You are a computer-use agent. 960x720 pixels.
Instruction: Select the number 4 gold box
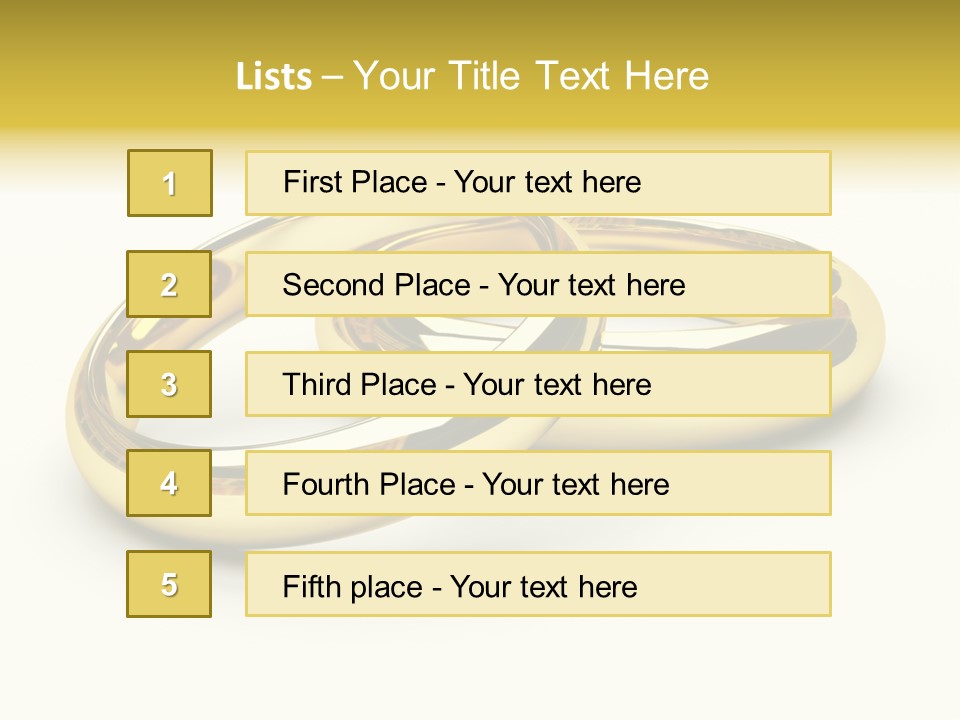pos(169,483)
